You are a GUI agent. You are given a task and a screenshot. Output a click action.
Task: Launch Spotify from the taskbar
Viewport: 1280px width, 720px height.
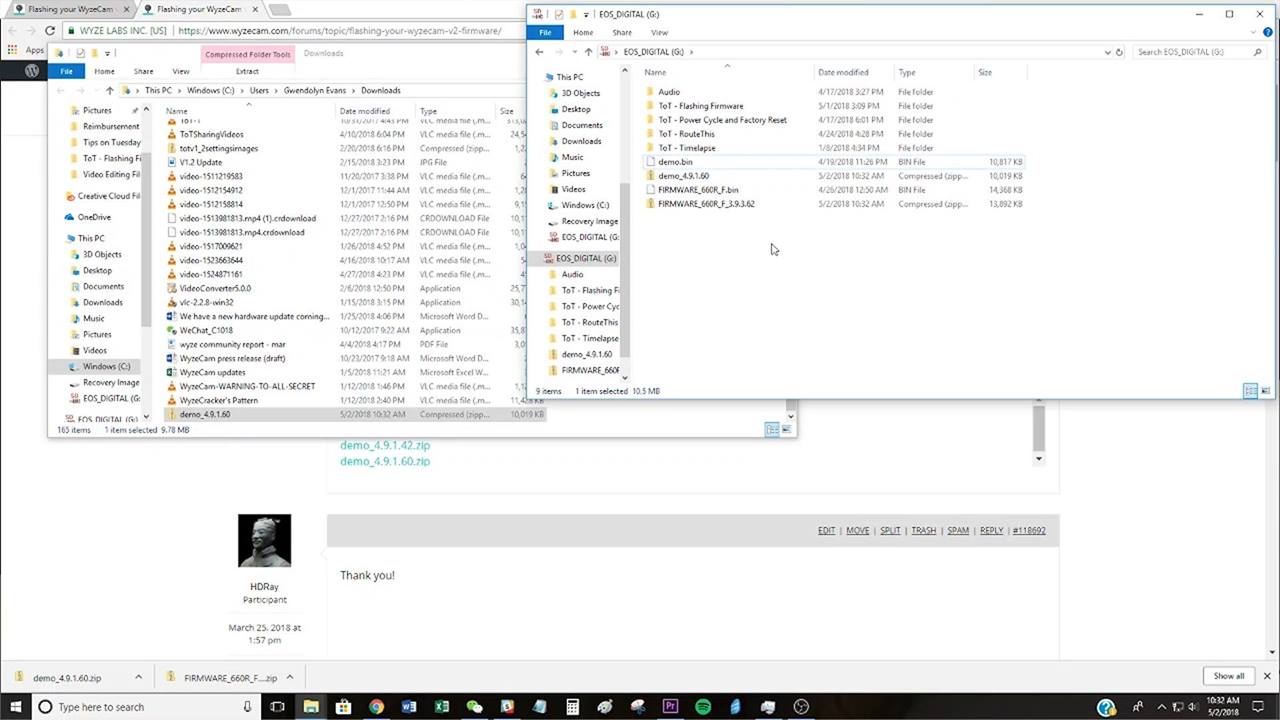[x=703, y=707]
